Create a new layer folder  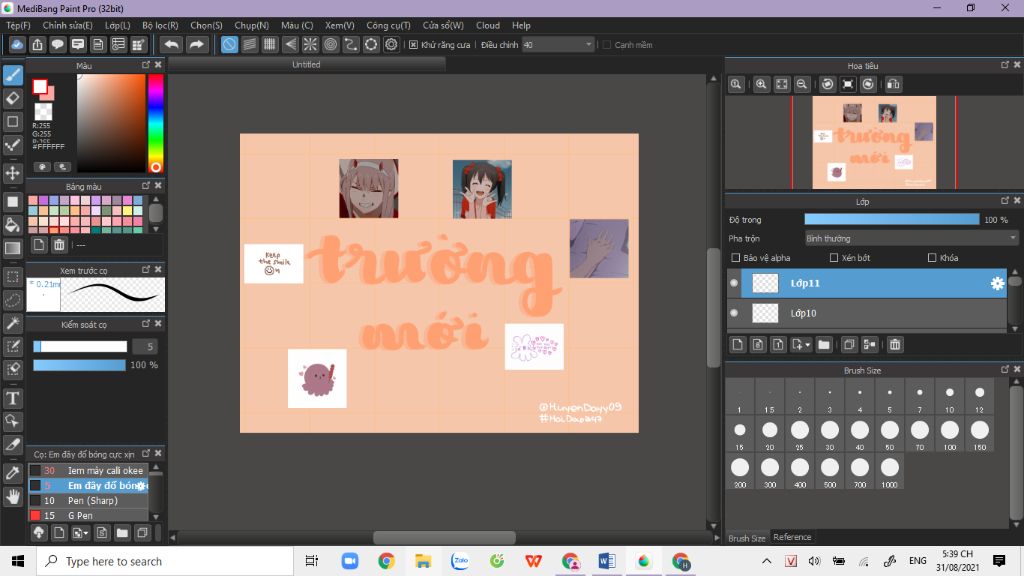point(824,344)
